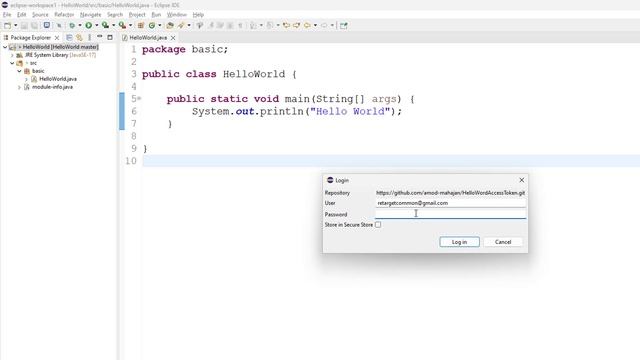
Task: Click the green Run button icon
Action: tap(89, 25)
